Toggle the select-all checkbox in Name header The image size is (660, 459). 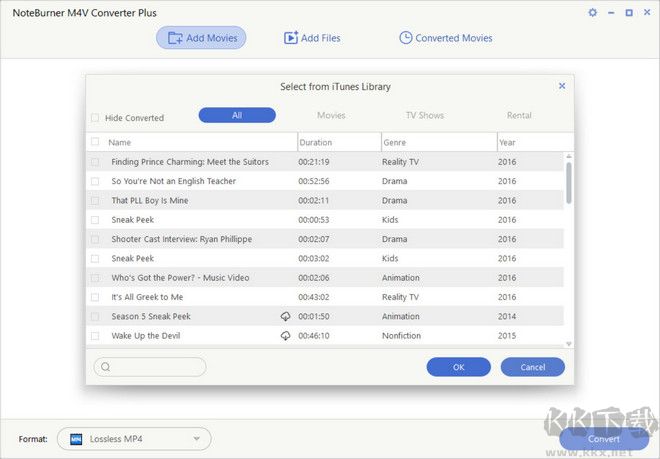tap(95, 143)
